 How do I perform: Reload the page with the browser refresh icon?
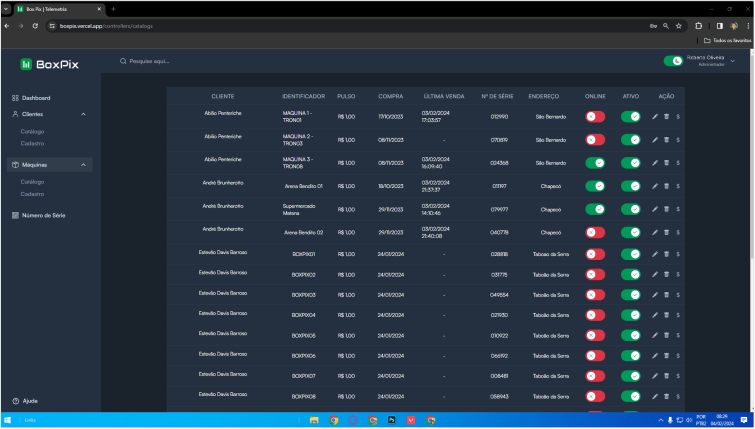coord(36,25)
